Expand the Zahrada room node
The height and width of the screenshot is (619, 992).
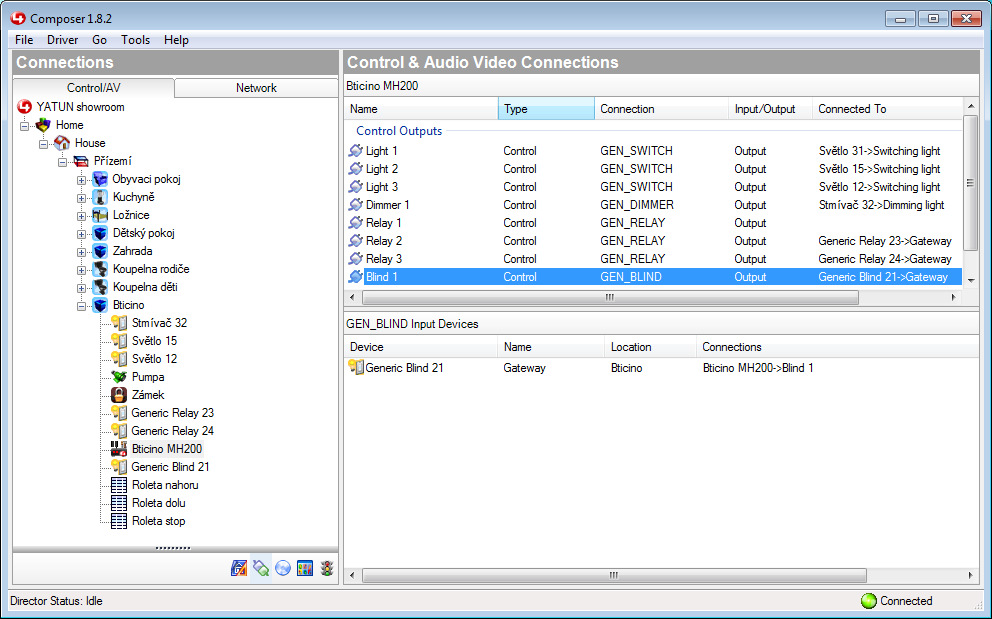pos(82,251)
